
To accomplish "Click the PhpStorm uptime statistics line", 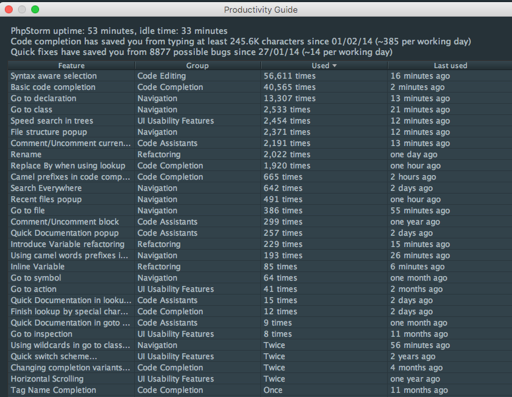I will click(x=119, y=31).
